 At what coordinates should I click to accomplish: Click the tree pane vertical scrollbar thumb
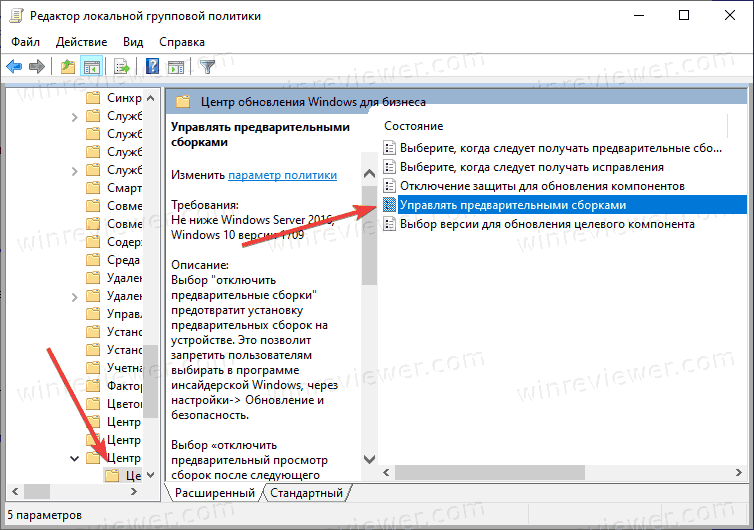[151, 381]
